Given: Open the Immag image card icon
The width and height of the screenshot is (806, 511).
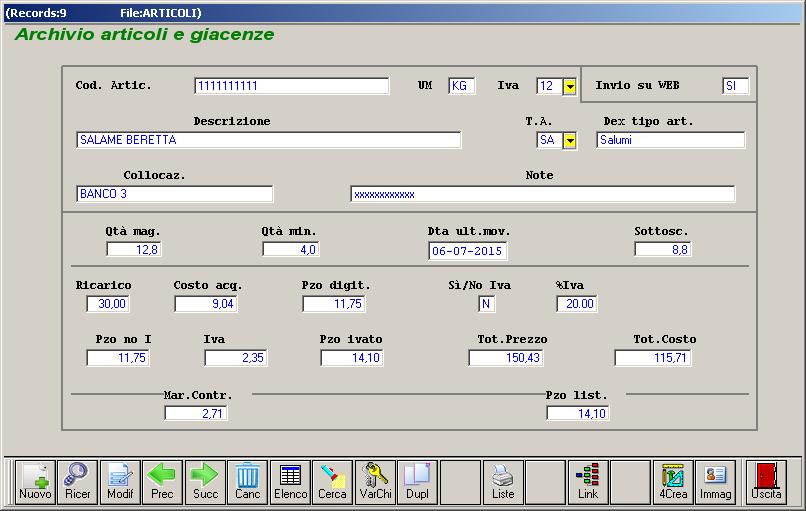Looking at the screenshot, I should click(x=716, y=482).
